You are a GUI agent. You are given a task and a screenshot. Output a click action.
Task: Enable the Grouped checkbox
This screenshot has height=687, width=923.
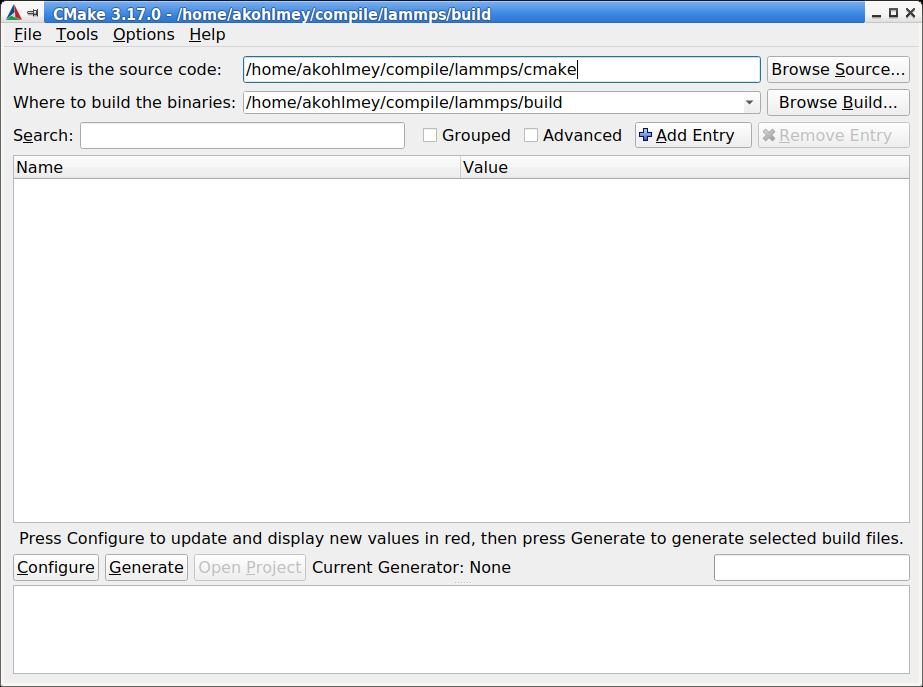pyautogui.click(x=430, y=135)
